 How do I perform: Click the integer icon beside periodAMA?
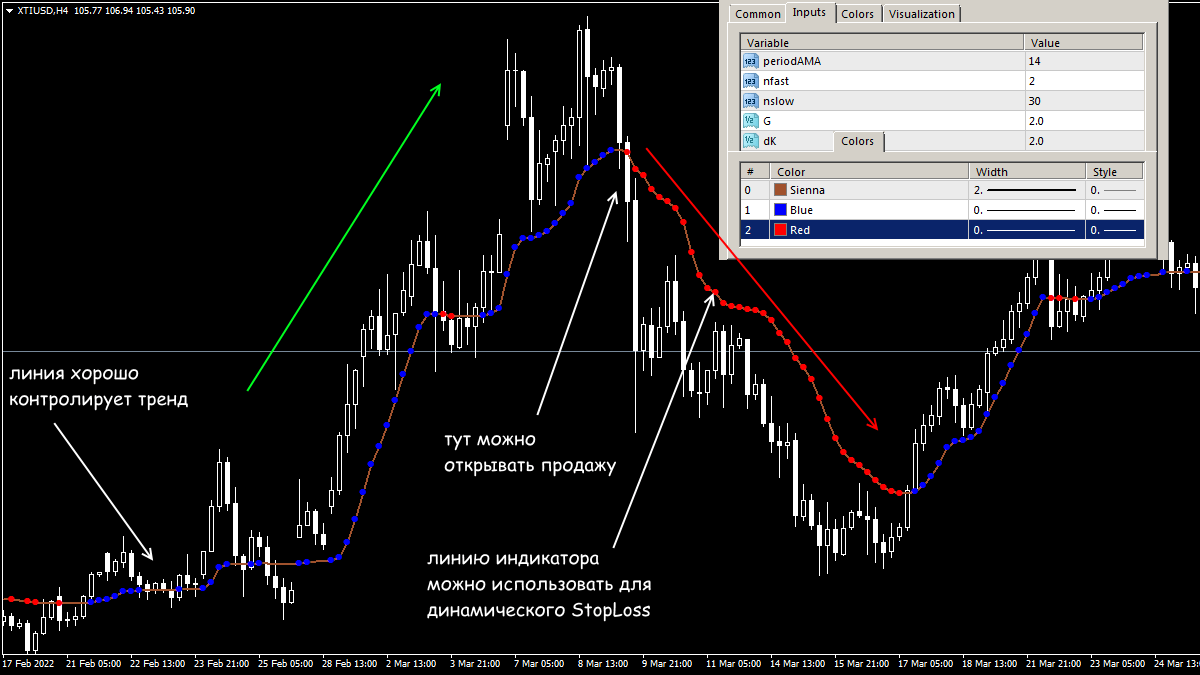pyautogui.click(x=750, y=61)
